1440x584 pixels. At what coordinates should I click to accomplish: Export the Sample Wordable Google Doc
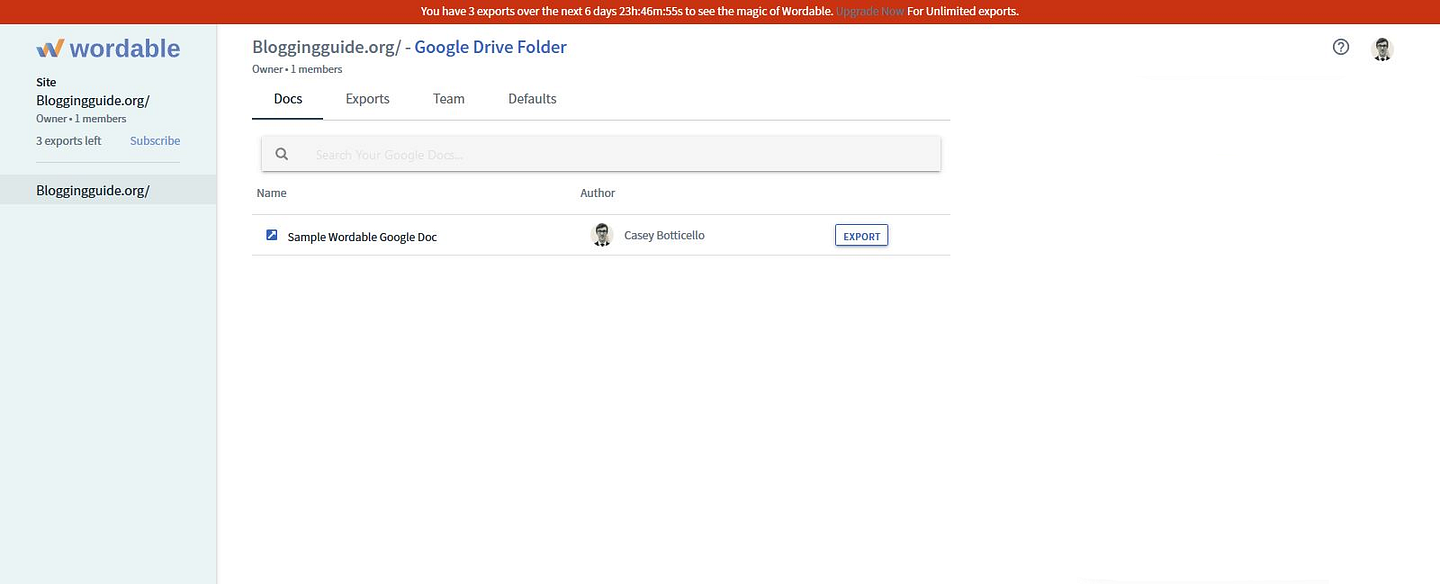click(861, 236)
